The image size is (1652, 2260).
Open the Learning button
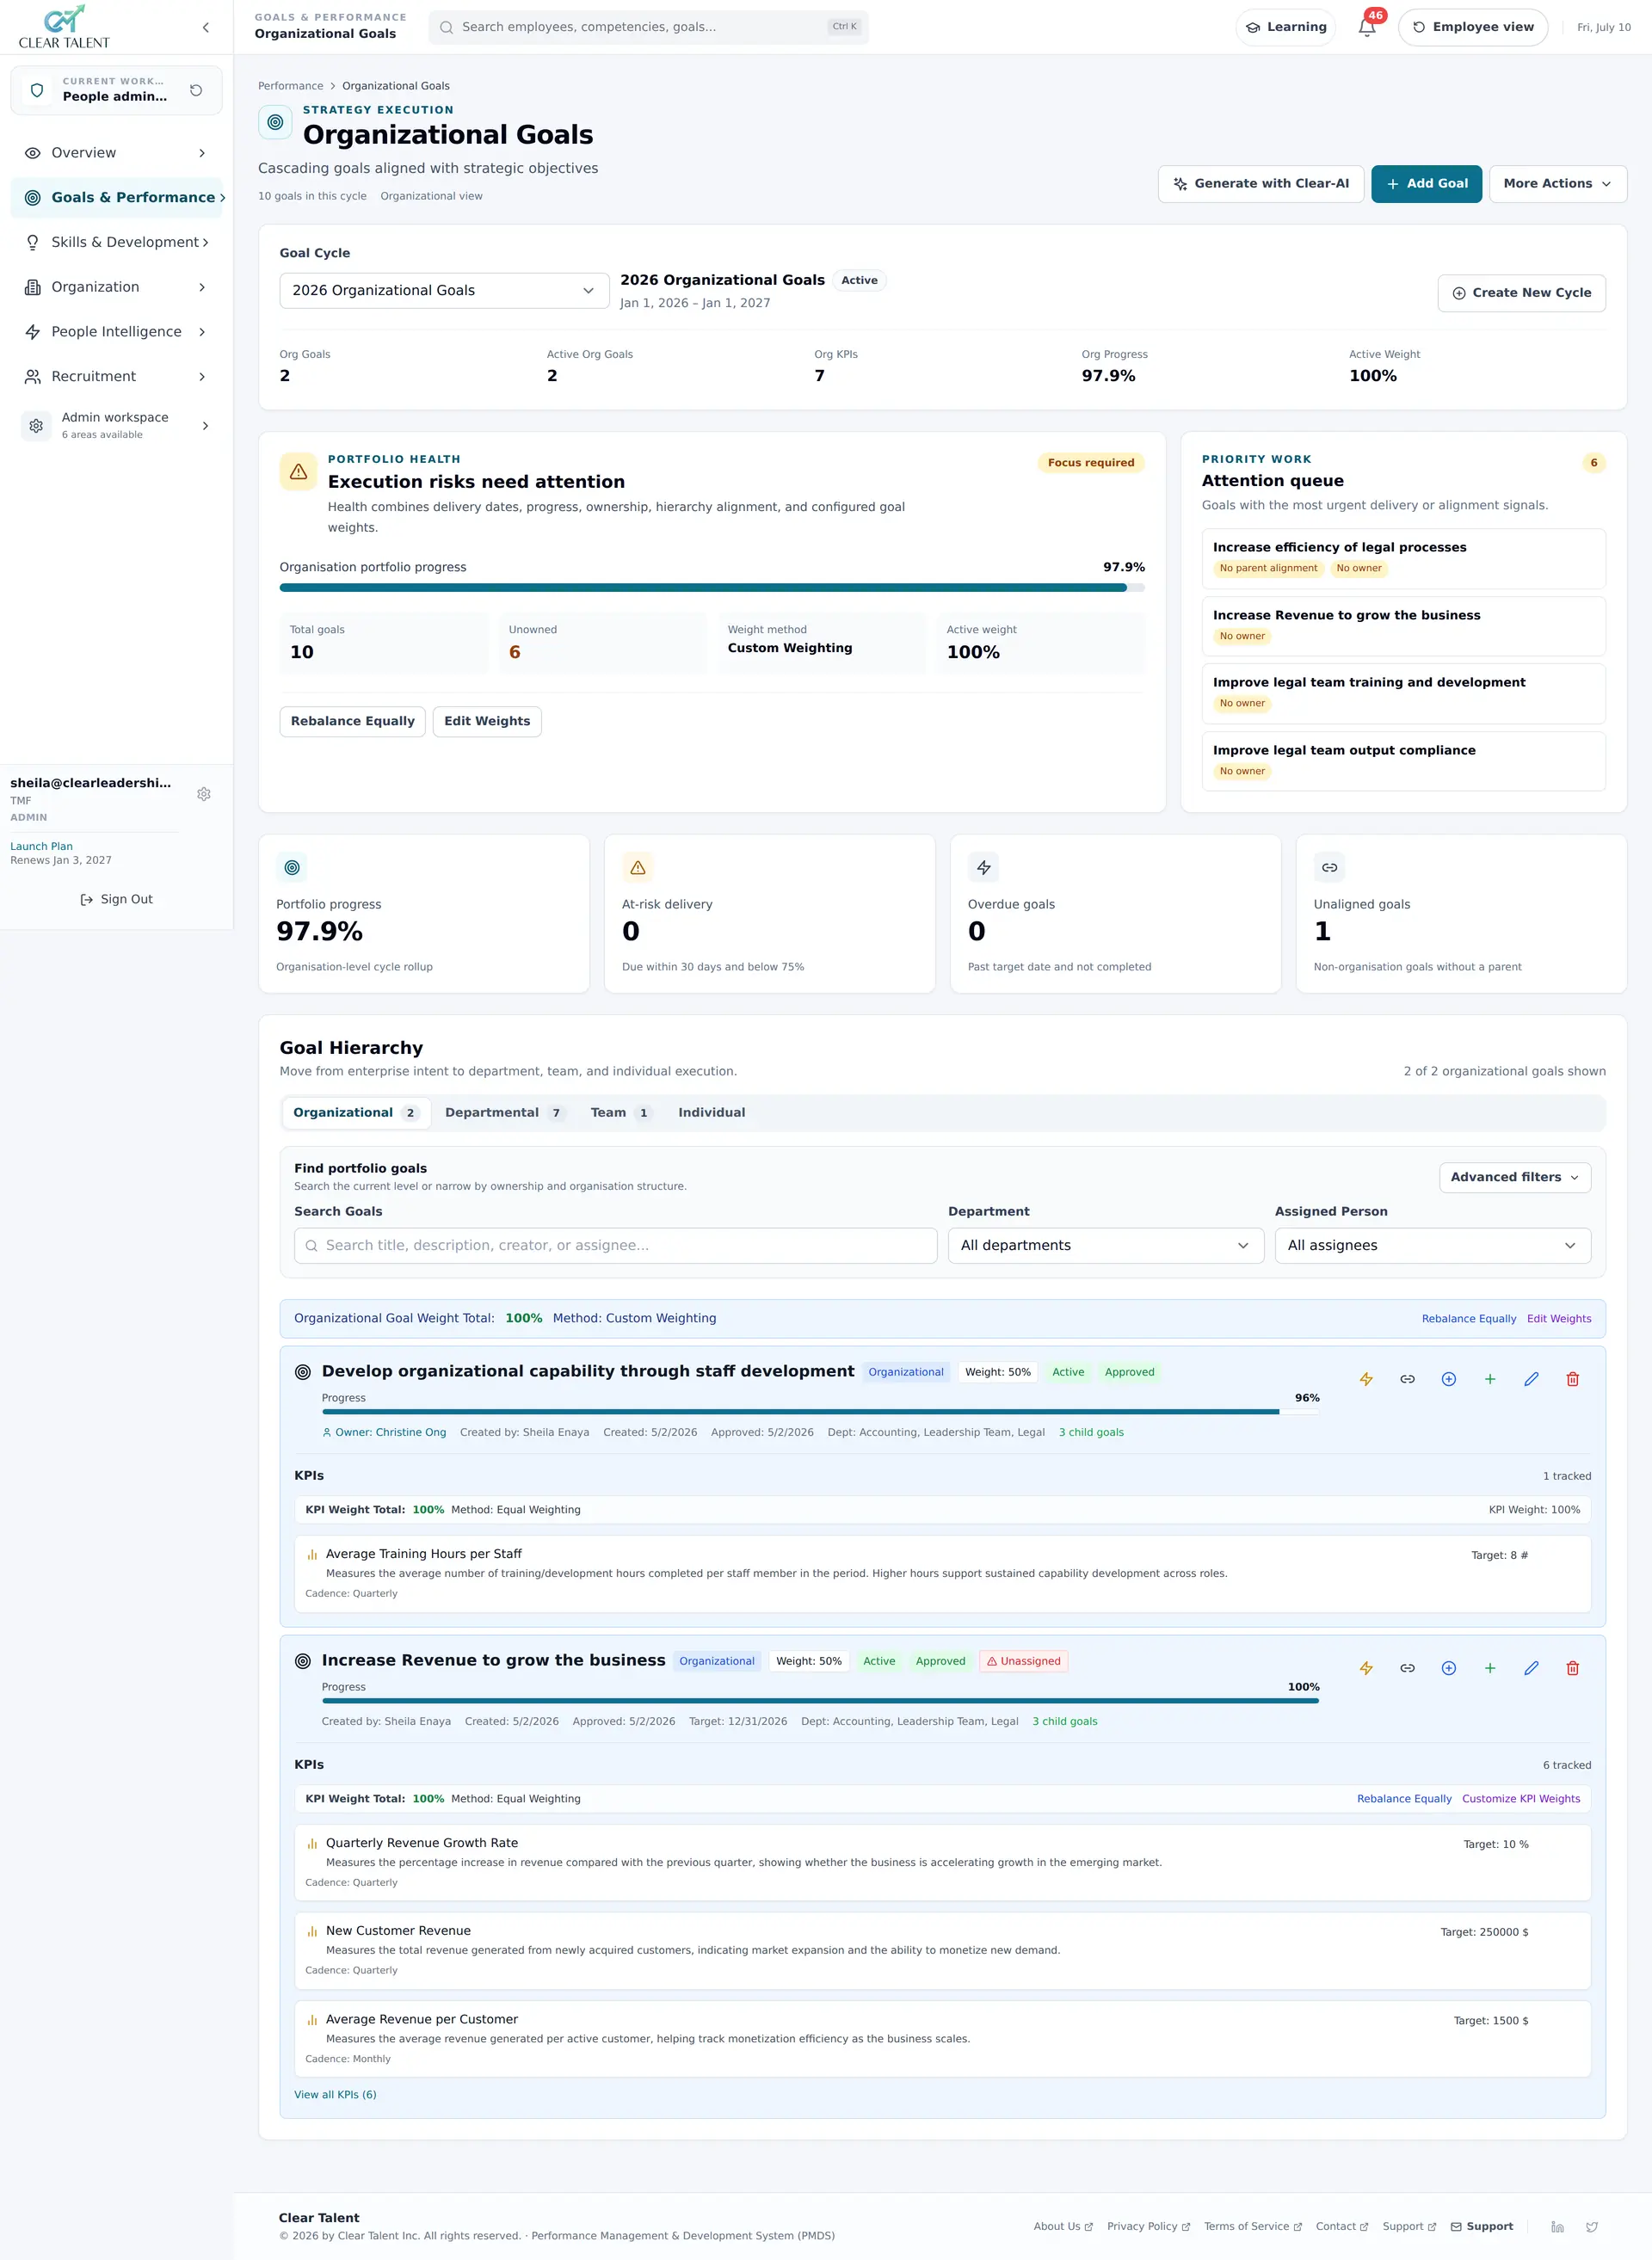[1285, 27]
